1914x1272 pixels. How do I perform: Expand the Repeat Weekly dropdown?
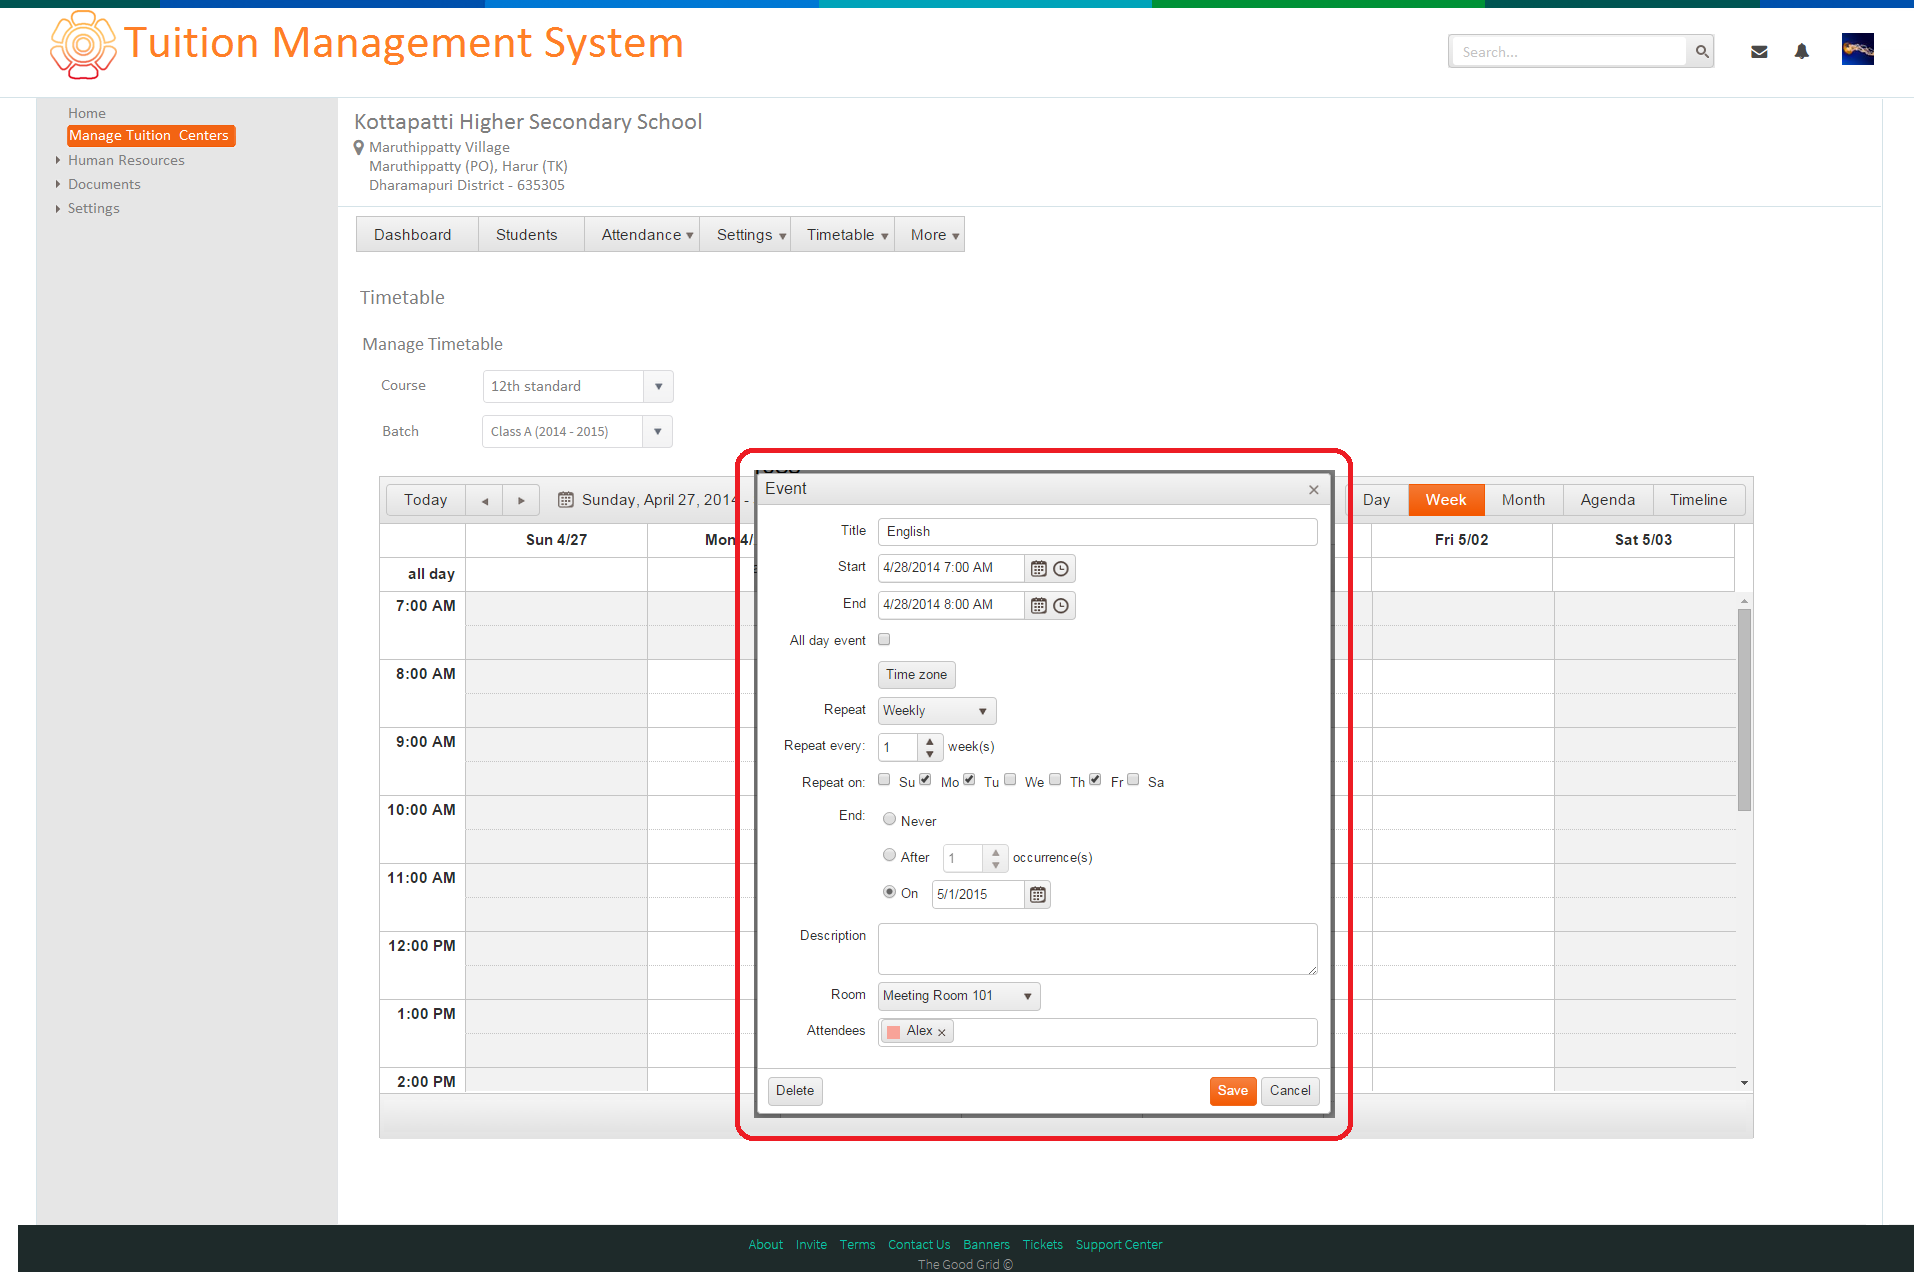pos(937,710)
